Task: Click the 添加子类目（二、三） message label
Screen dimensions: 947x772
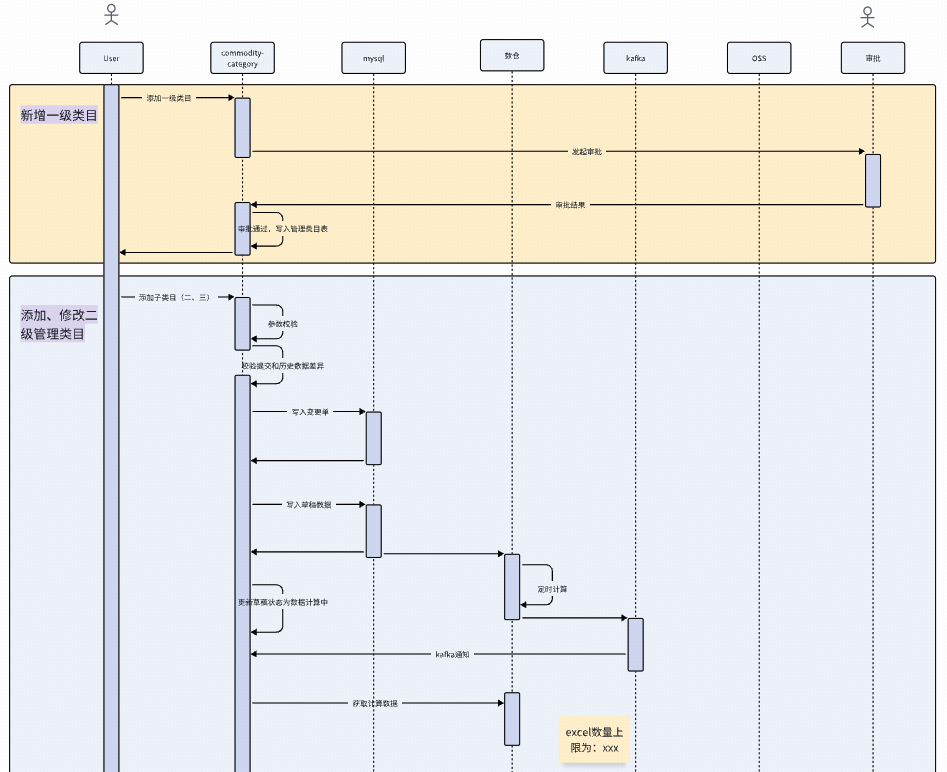Action: click(175, 297)
